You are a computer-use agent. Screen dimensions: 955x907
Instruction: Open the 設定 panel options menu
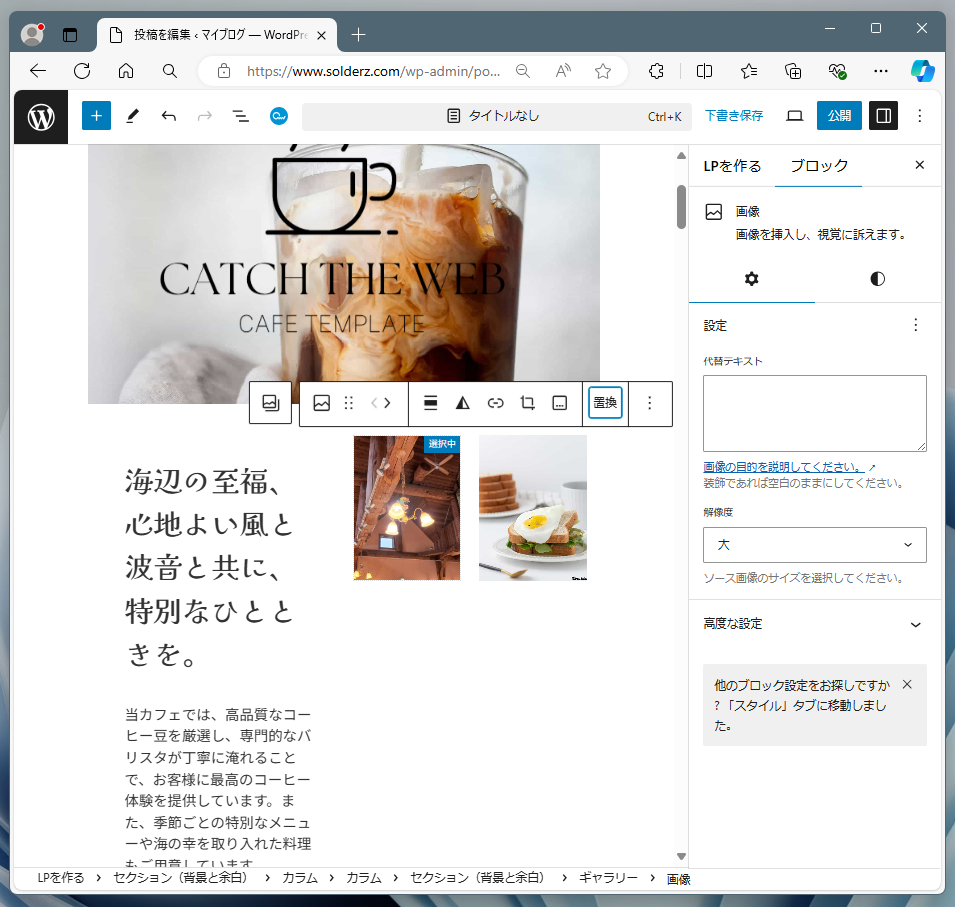915,325
